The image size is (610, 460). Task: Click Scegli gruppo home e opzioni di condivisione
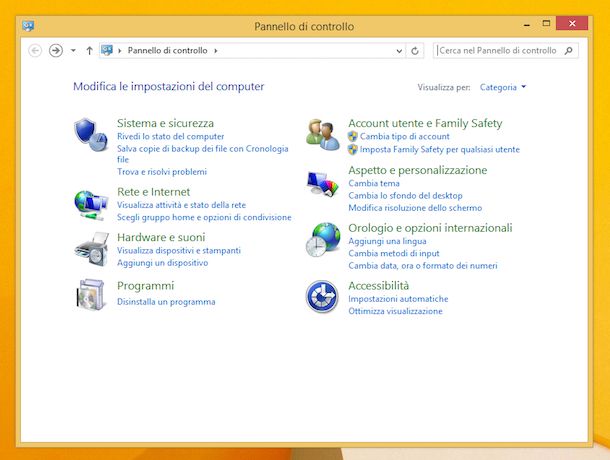(x=204, y=217)
